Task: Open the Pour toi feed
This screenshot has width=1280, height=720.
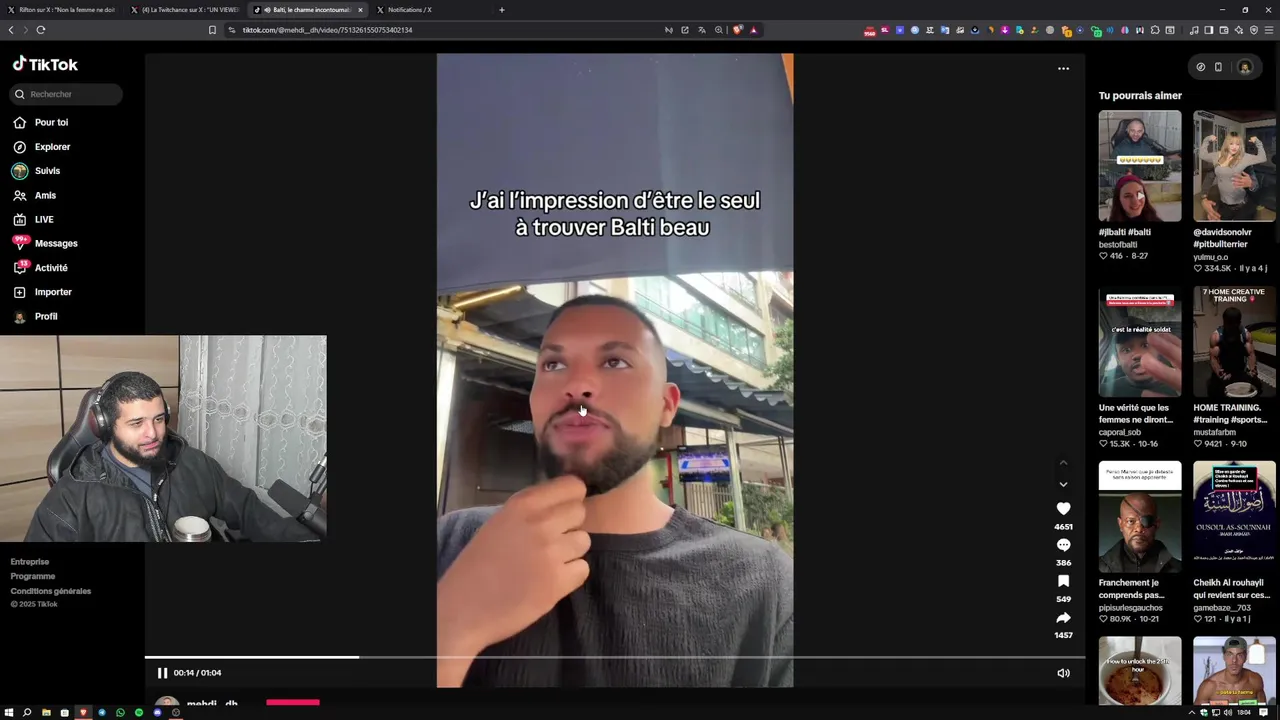Action: click(x=51, y=122)
